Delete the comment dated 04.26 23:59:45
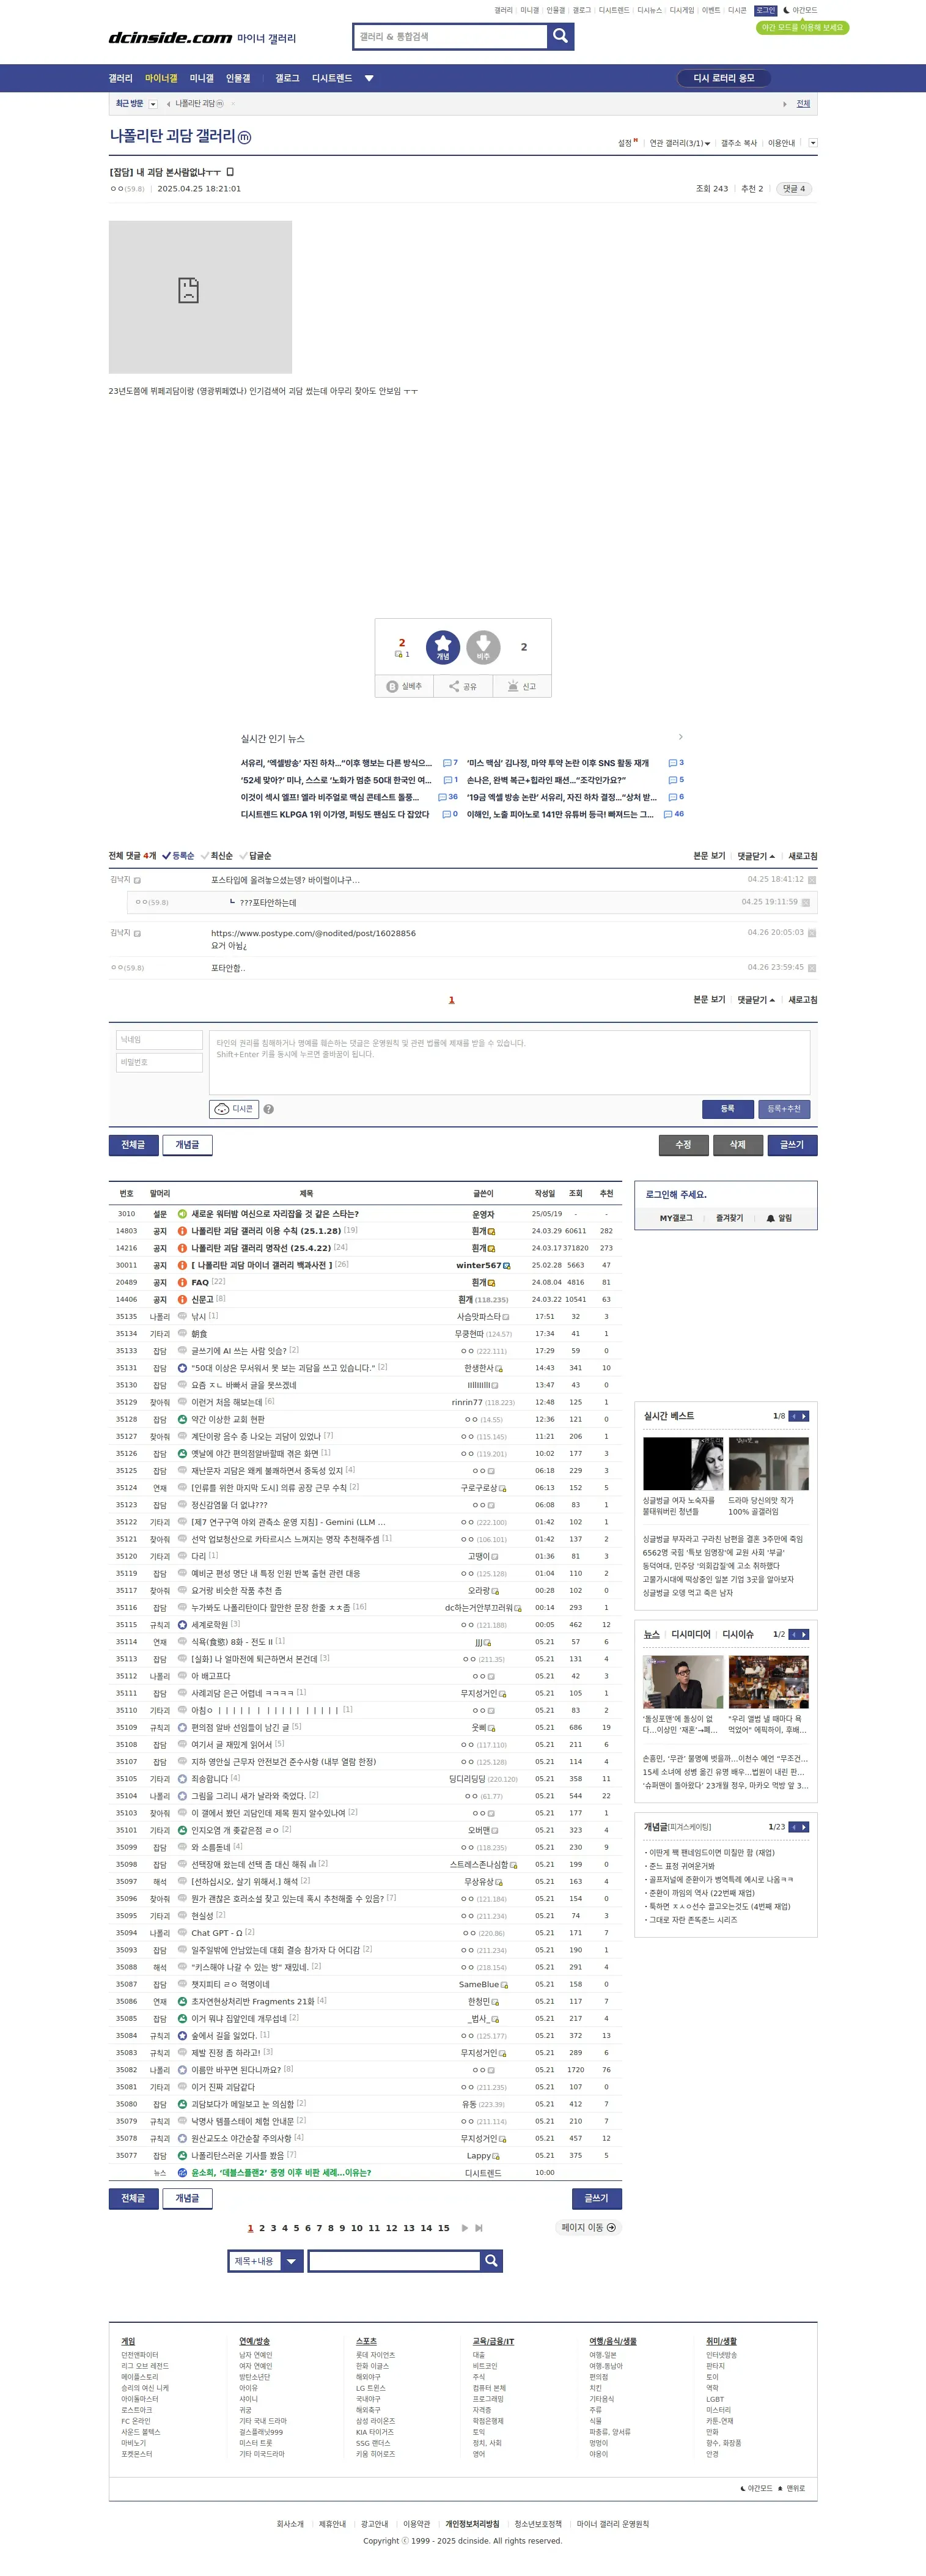 tap(812, 968)
